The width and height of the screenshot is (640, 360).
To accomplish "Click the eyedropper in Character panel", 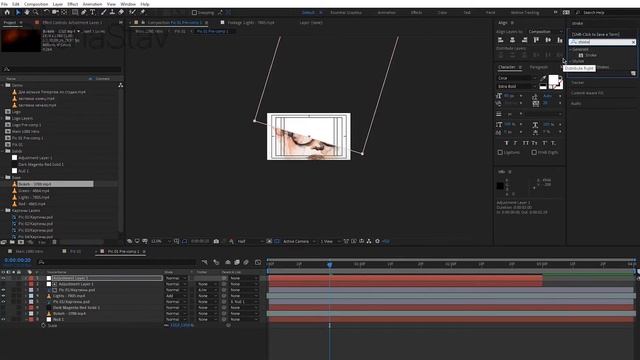I will [x=543, y=78].
